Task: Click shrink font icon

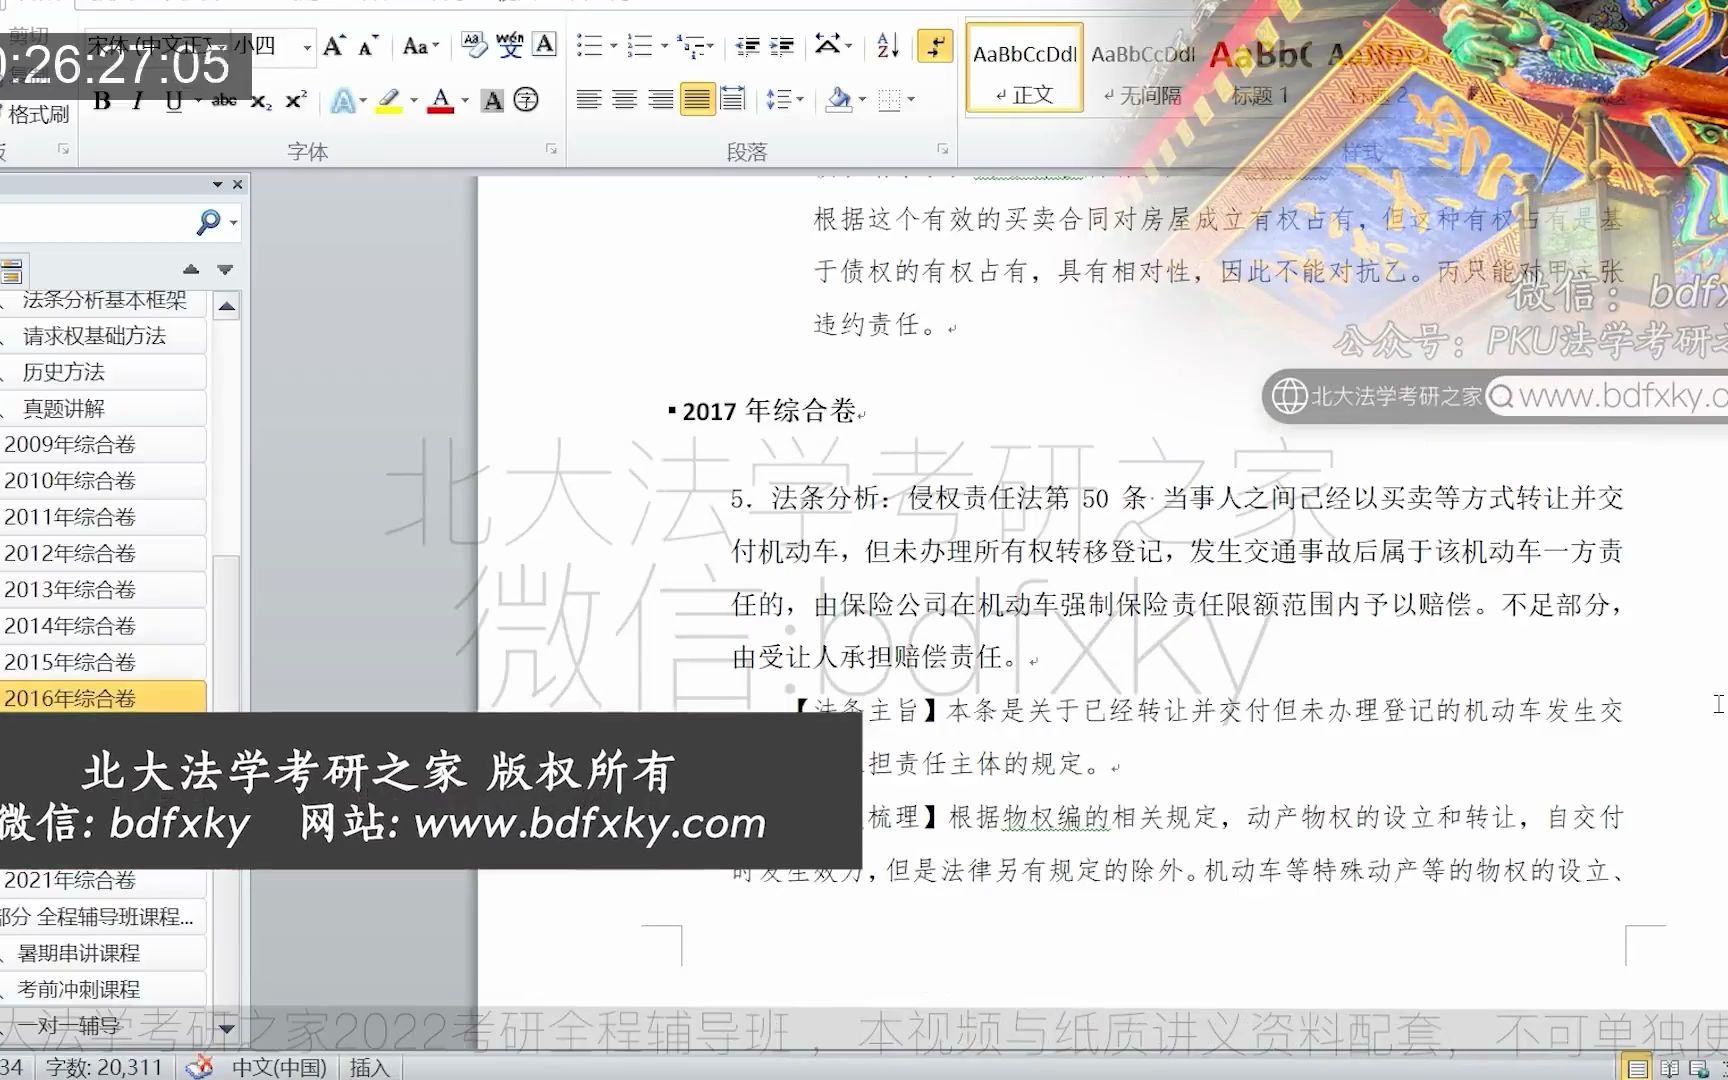Action: coord(368,46)
